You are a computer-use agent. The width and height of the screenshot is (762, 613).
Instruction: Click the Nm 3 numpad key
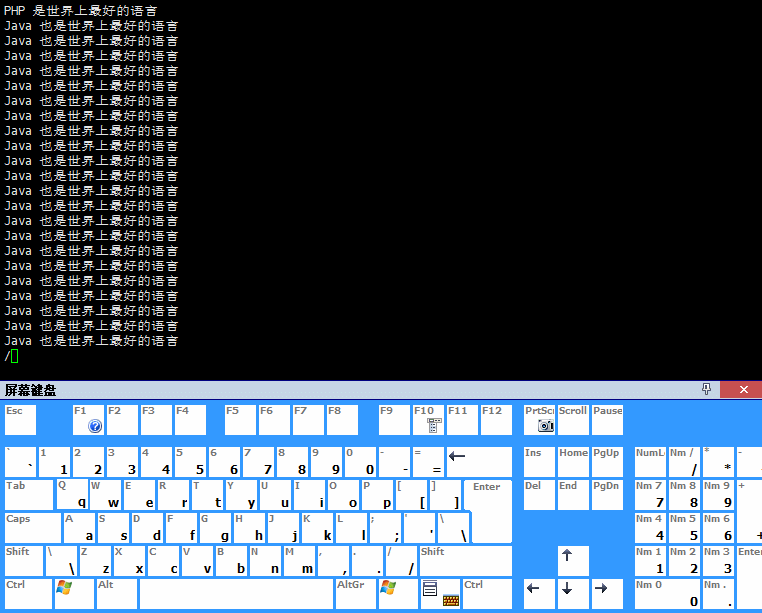coord(718,560)
